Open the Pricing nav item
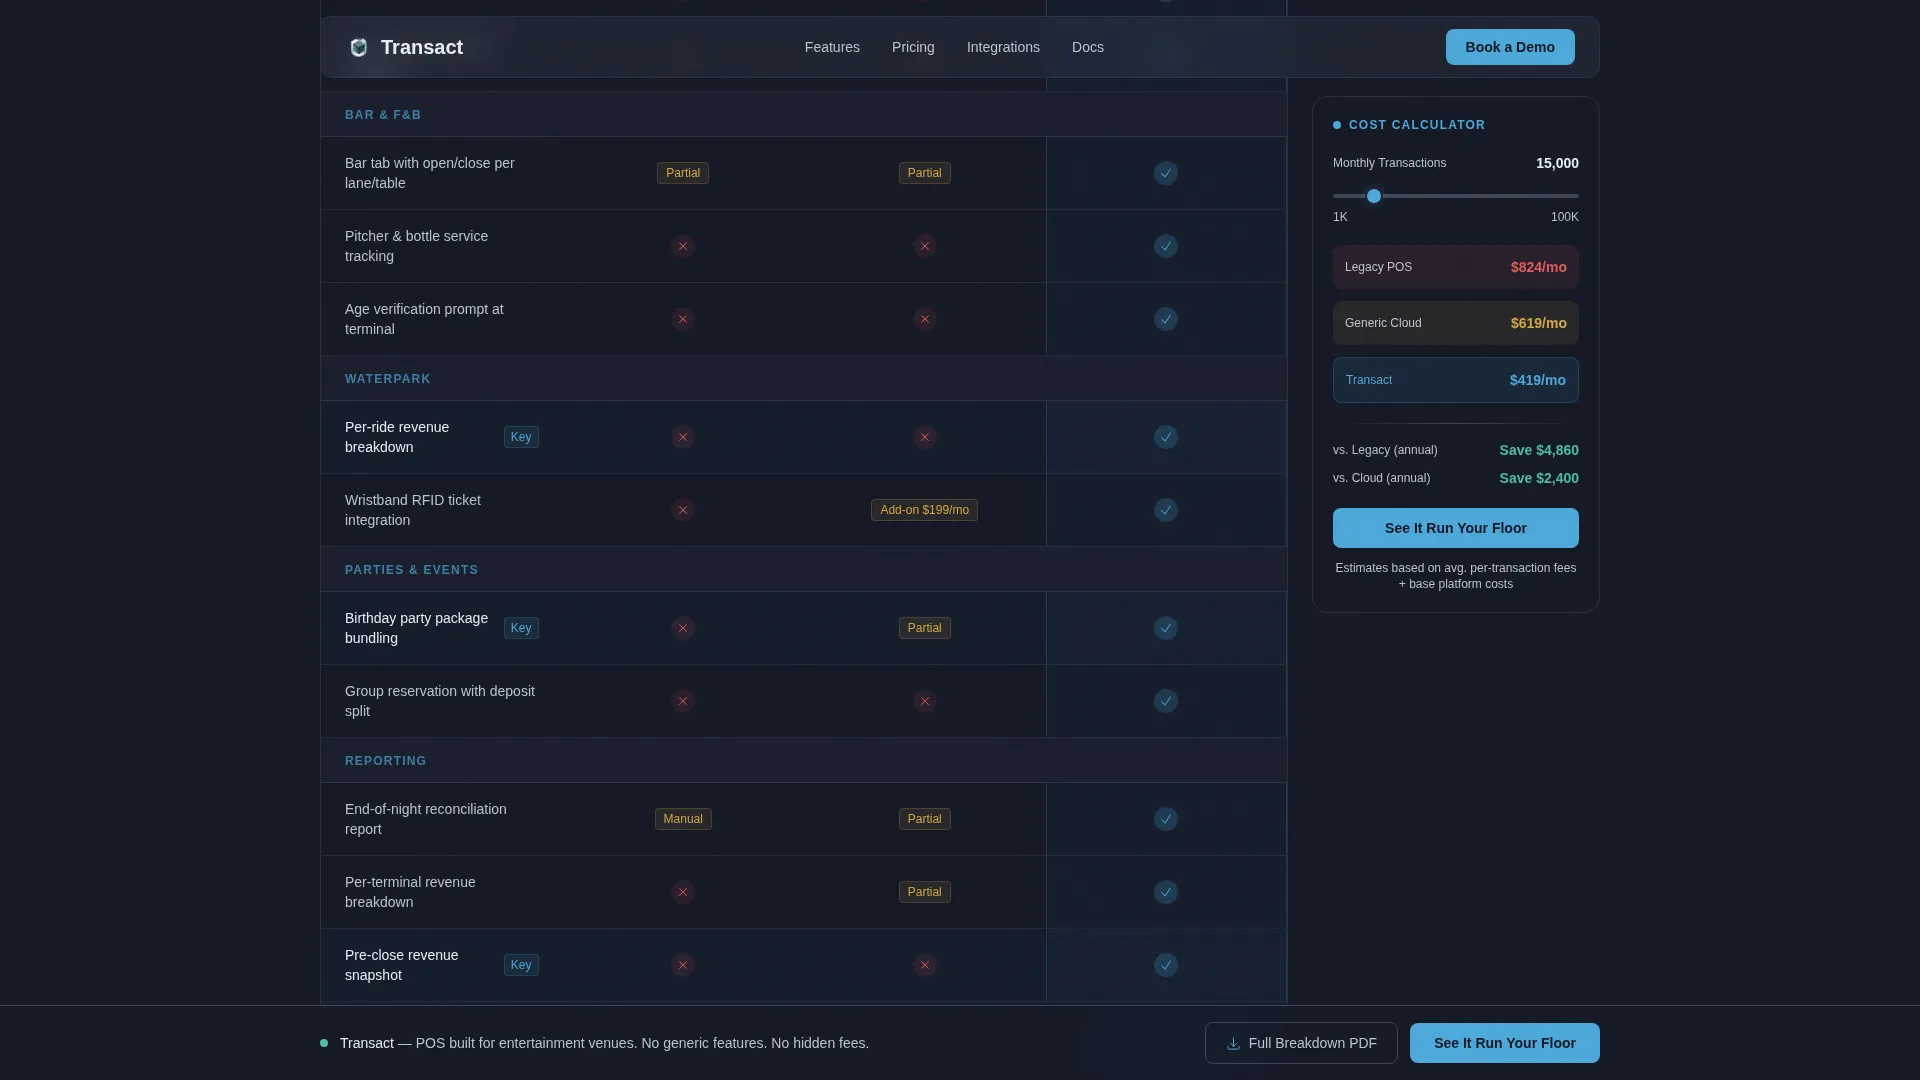 (913, 47)
